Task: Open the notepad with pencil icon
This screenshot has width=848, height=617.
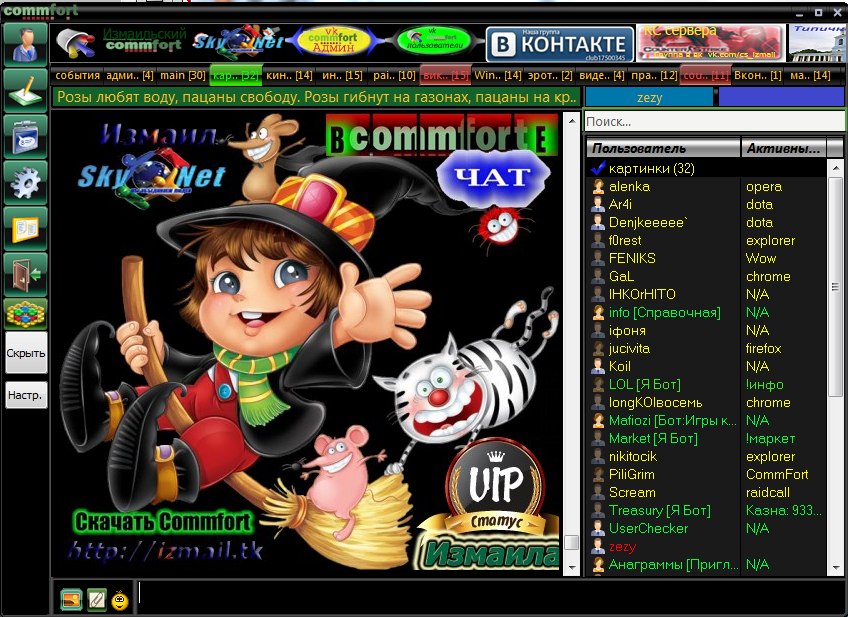Action: point(26,90)
